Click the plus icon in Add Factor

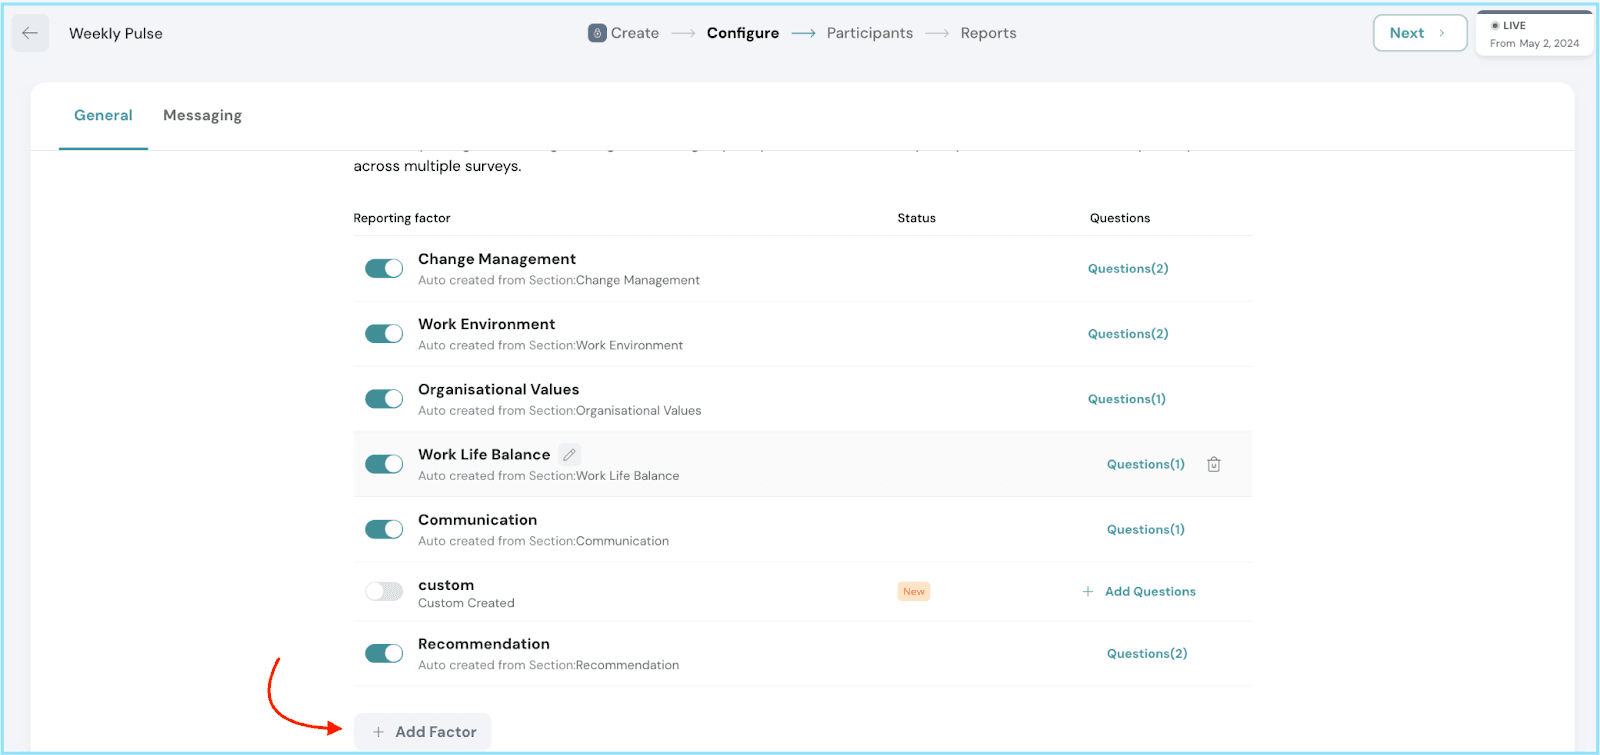pos(378,732)
